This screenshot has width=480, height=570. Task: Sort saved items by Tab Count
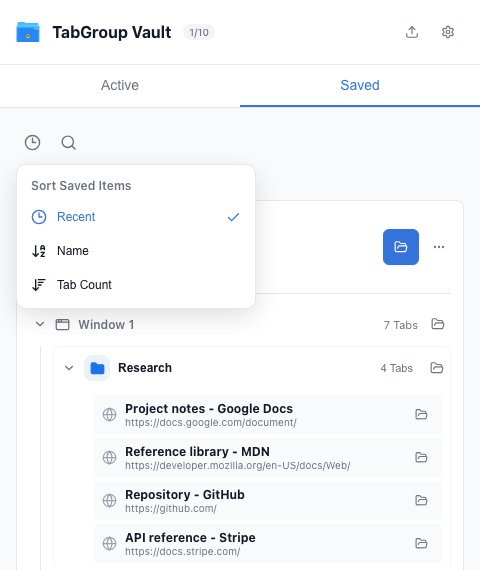coord(136,285)
